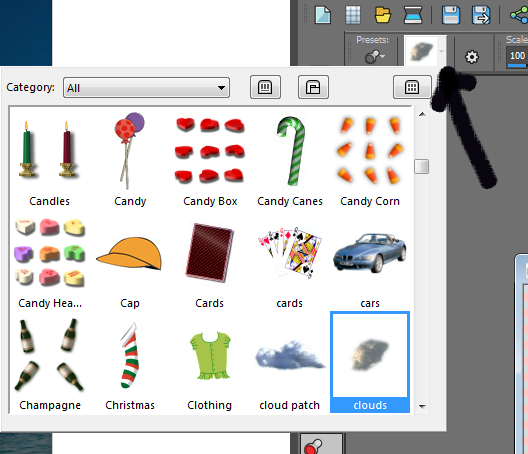Open the tube settings gear icon
The image size is (528, 454).
472,57
